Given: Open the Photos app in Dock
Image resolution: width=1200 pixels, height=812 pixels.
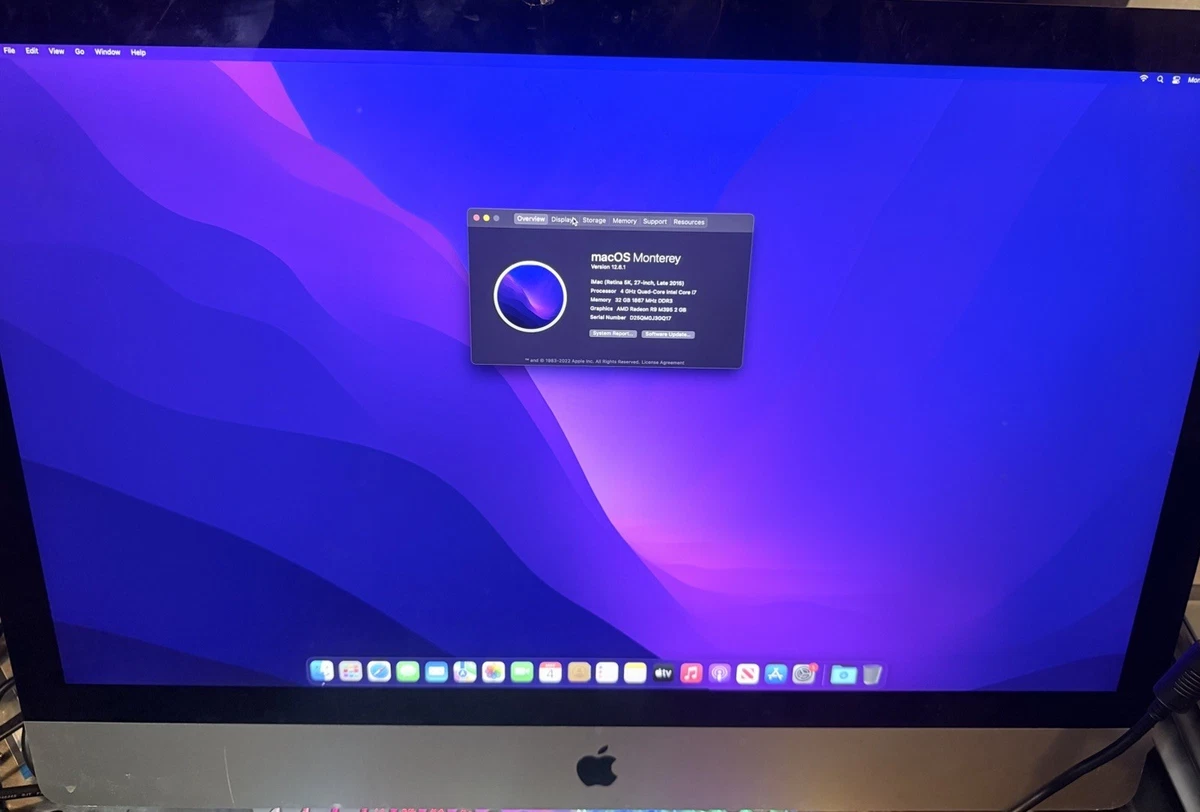Looking at the screenshot, I should (493, 672).
